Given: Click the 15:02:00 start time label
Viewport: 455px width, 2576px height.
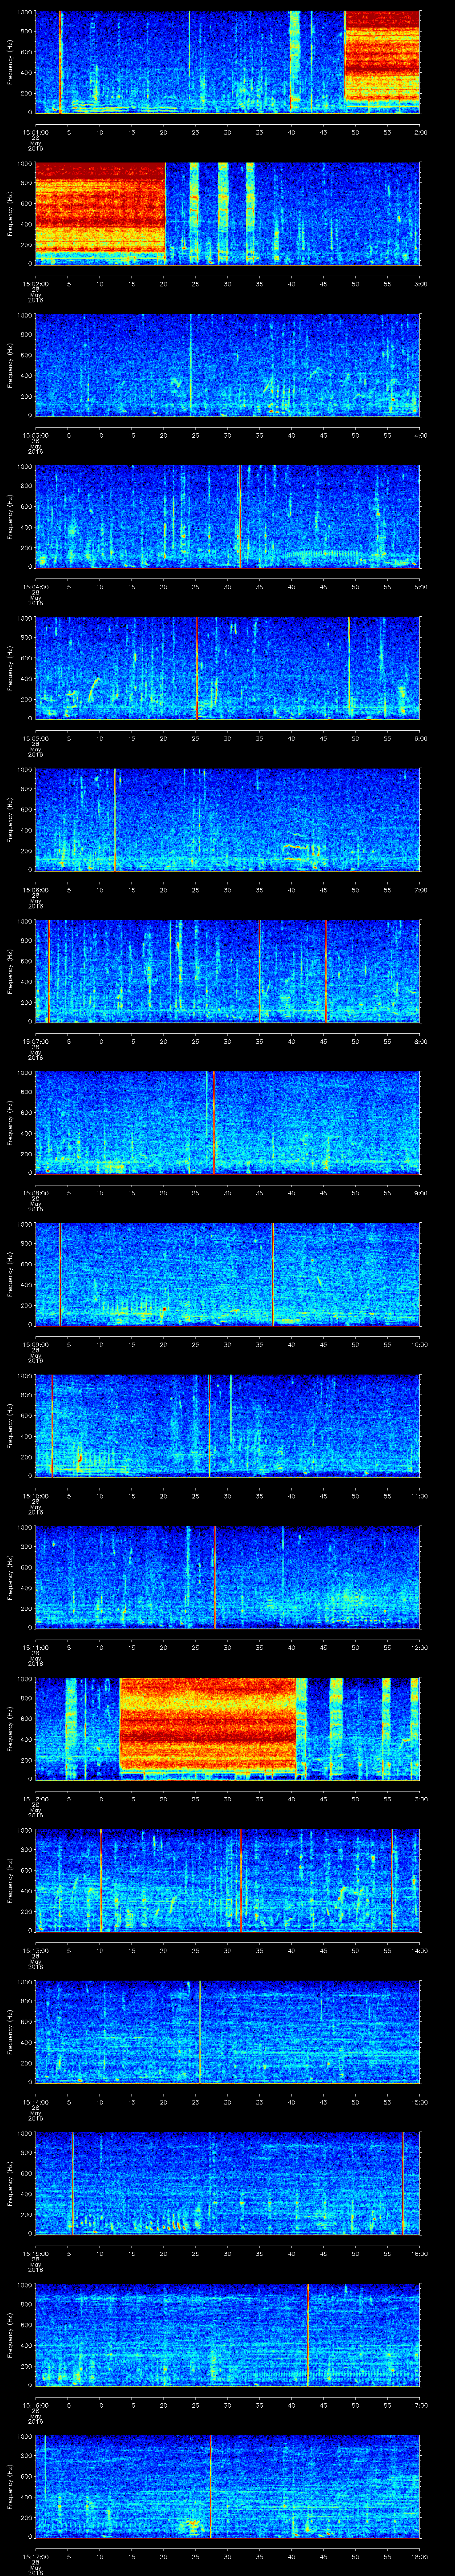Looking at the screenshot, I should (35, 284).
